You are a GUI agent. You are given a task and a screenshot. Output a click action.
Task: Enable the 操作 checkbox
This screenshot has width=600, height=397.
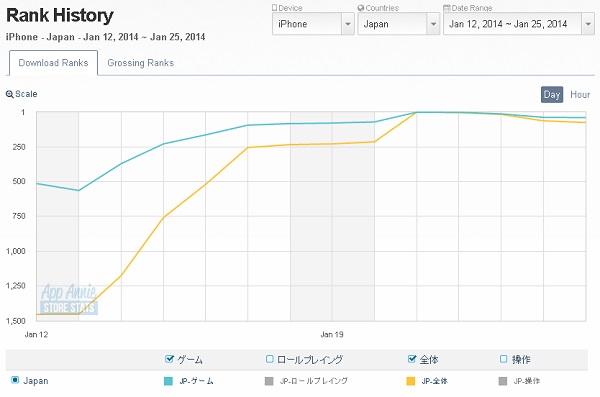[x=504, y=359]
